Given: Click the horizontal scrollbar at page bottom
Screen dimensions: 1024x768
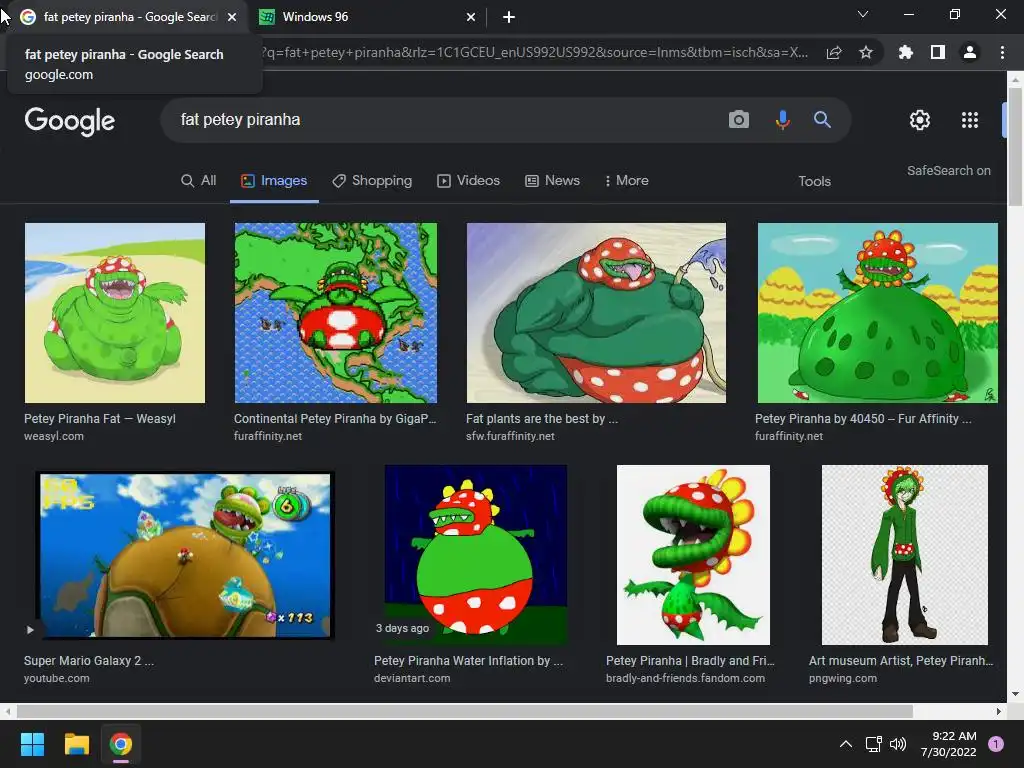Looking at the screenshot, I should tap(464, 711).
